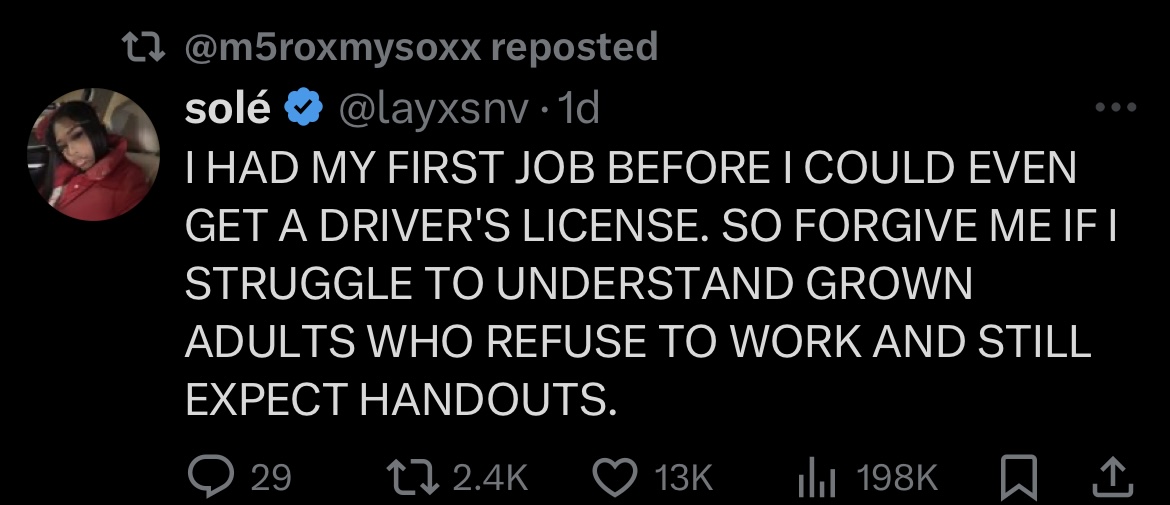This screenshot has width=1170, height=505.
Task: Click the 13K likes count
Action: coord(683,477)
